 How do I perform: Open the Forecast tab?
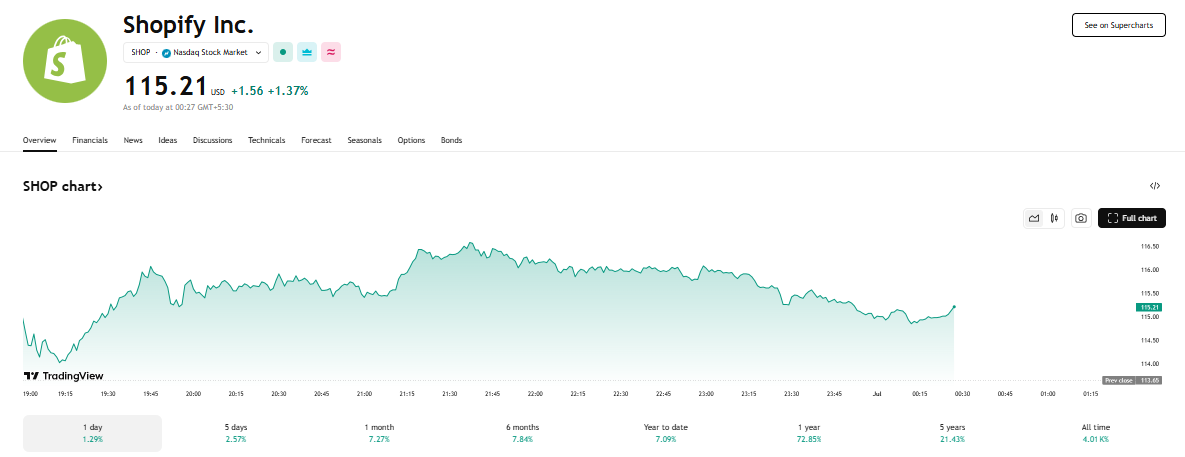tap(316, 140)
